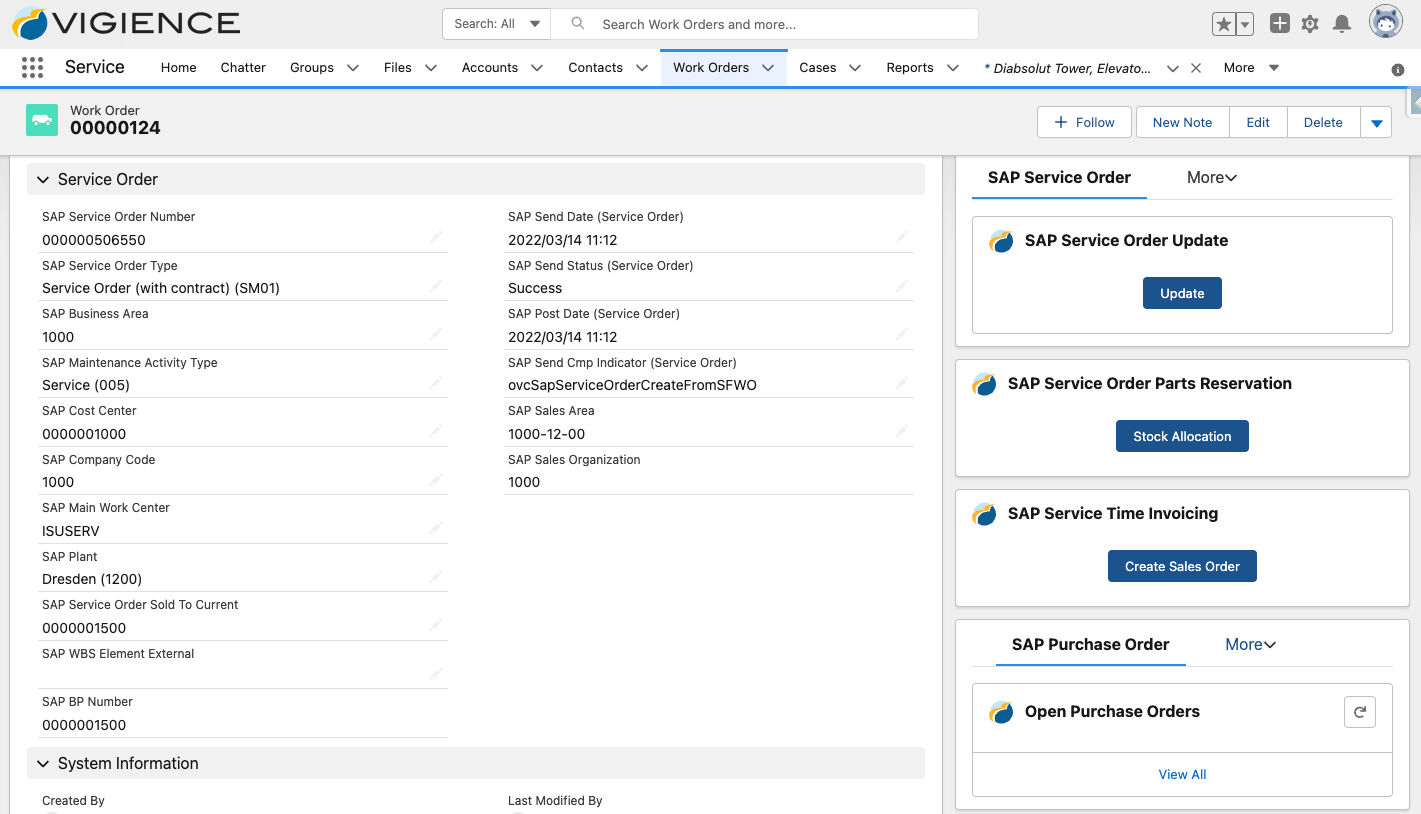Open the favorites list dropdown arrow

pos(1245,24)
